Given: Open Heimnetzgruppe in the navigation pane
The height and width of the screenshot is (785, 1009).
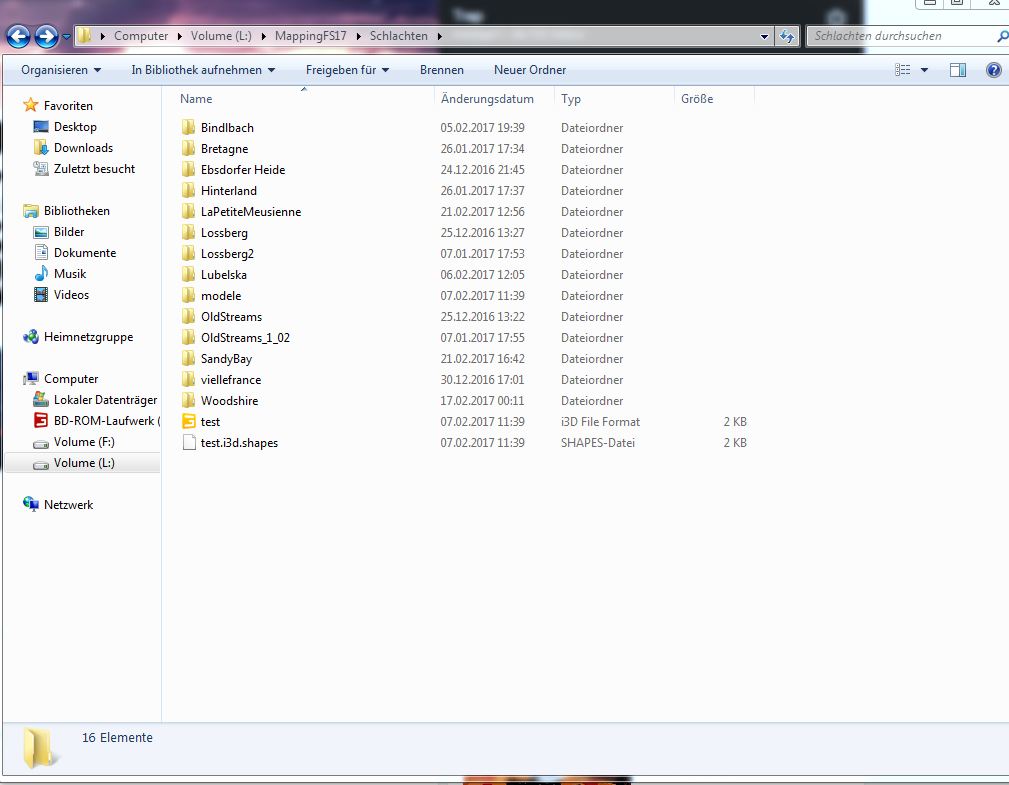Looking at the screenshot, I should tap(88, 337).
